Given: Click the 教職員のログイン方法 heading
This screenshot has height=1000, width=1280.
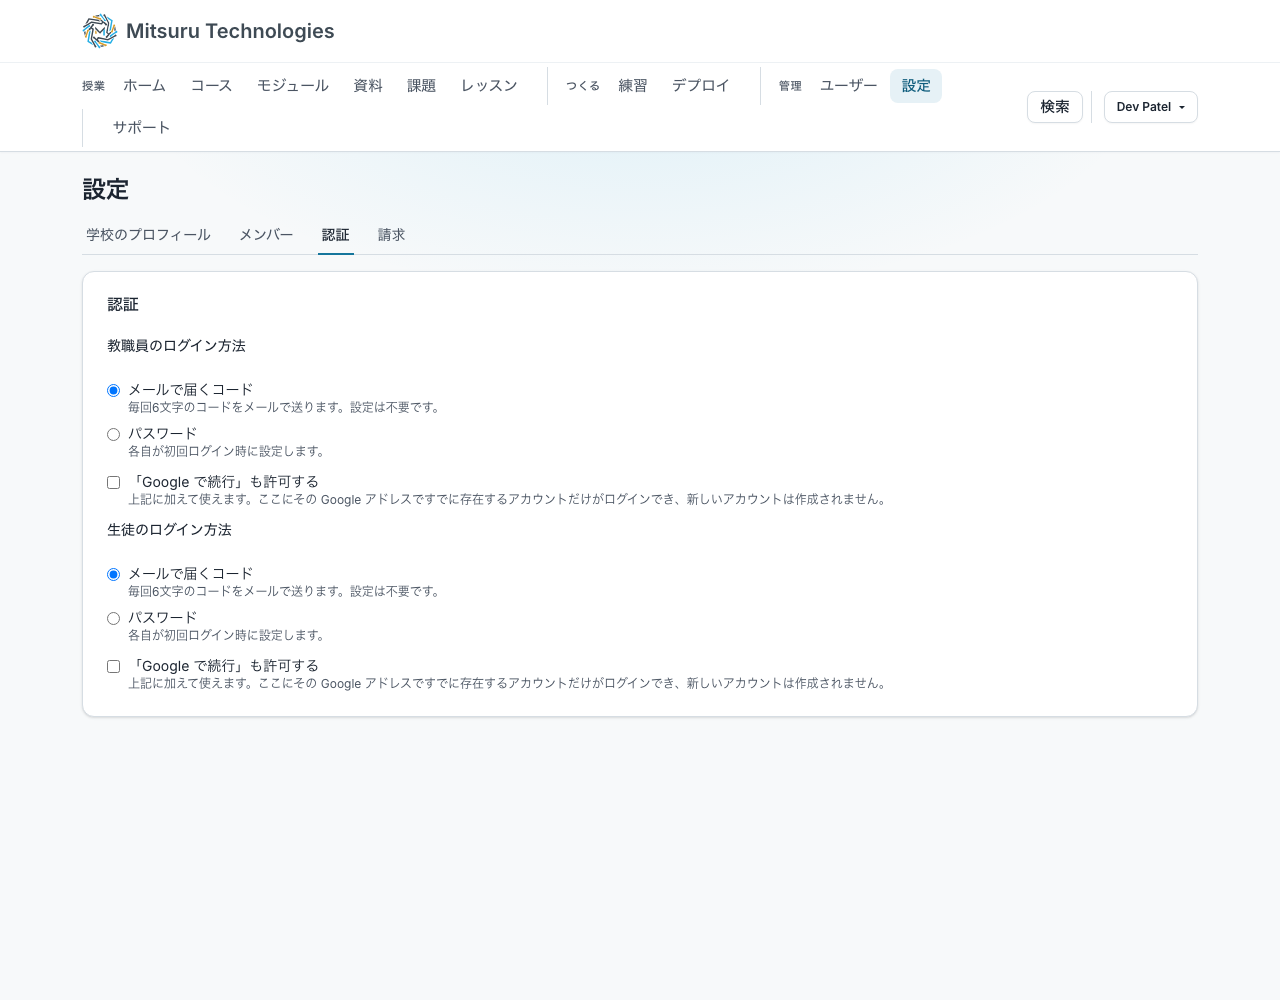Looking at the screenshot, I should pyautogui.click(x=176, y=346).
